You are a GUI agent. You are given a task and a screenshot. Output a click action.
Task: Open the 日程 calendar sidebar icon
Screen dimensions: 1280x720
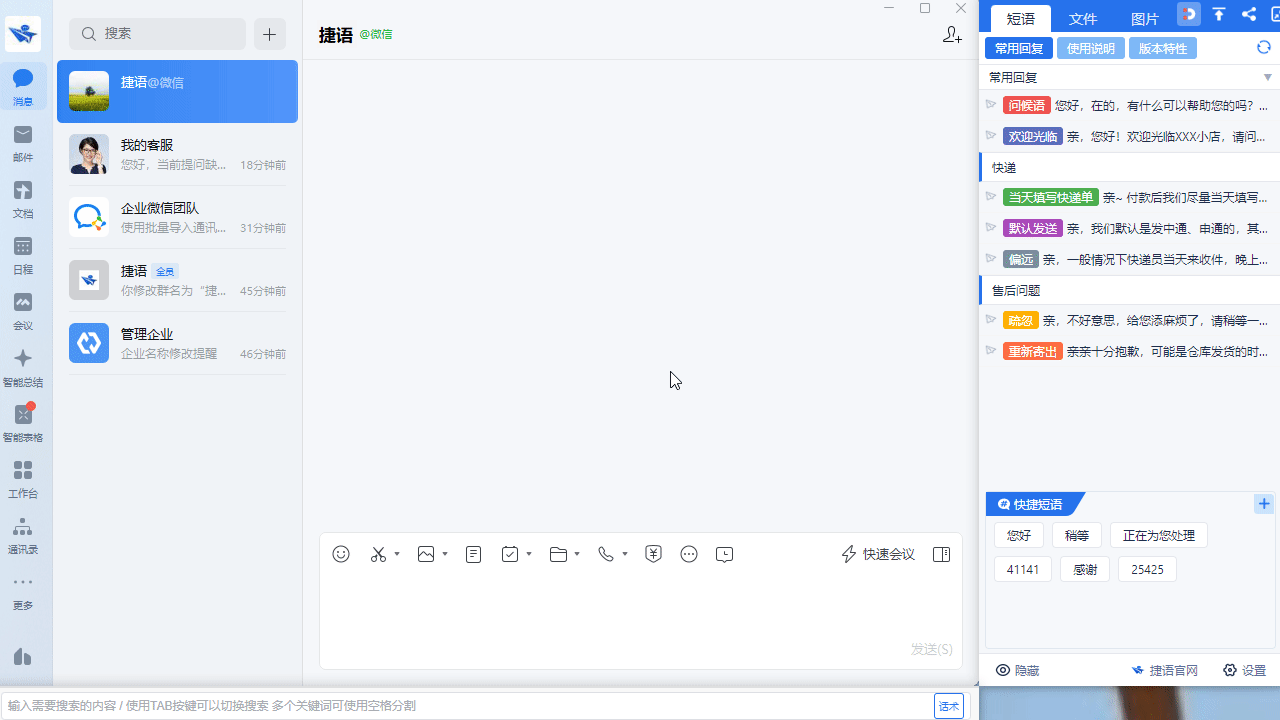point(23,254)
